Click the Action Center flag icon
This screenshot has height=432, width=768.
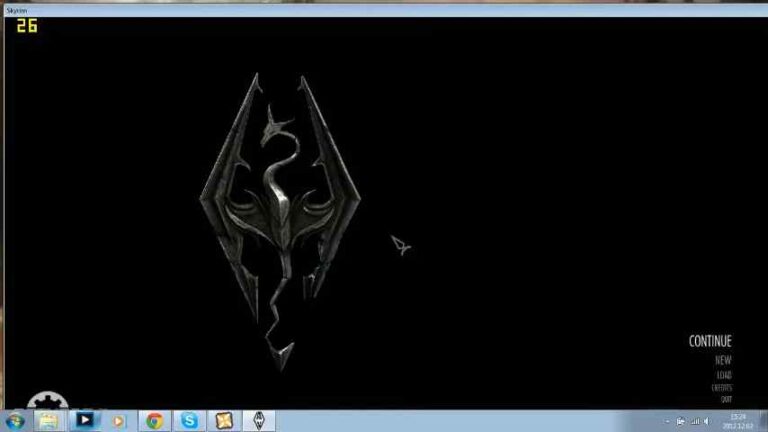[680, 421]
